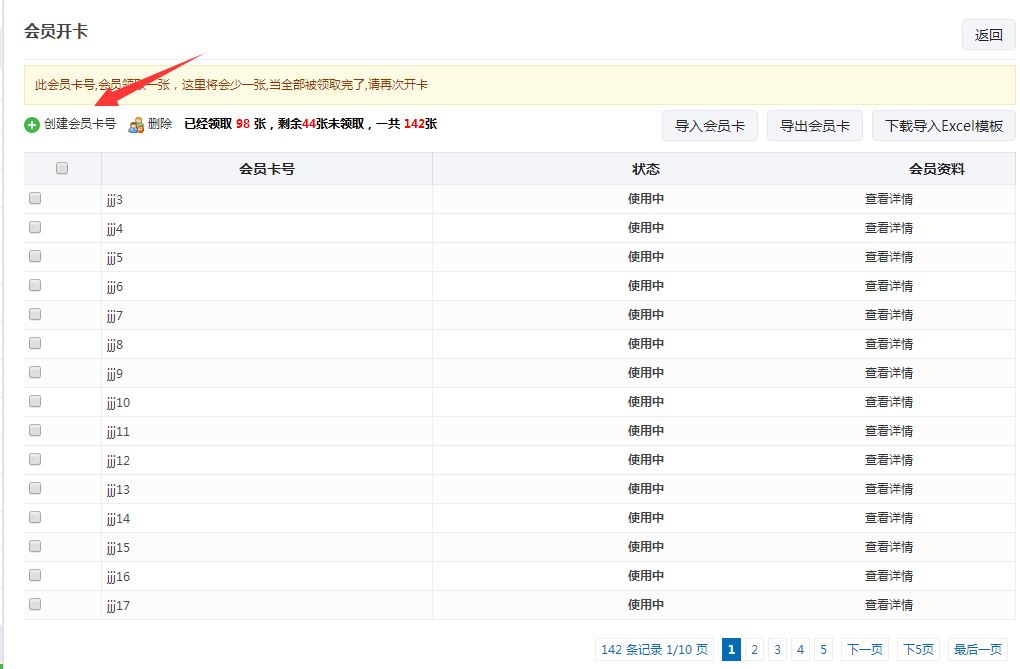Click the green plus create card icon
Image resolution: width=1020 pixels, height=669 pixels.
click(x=32, y=124)
